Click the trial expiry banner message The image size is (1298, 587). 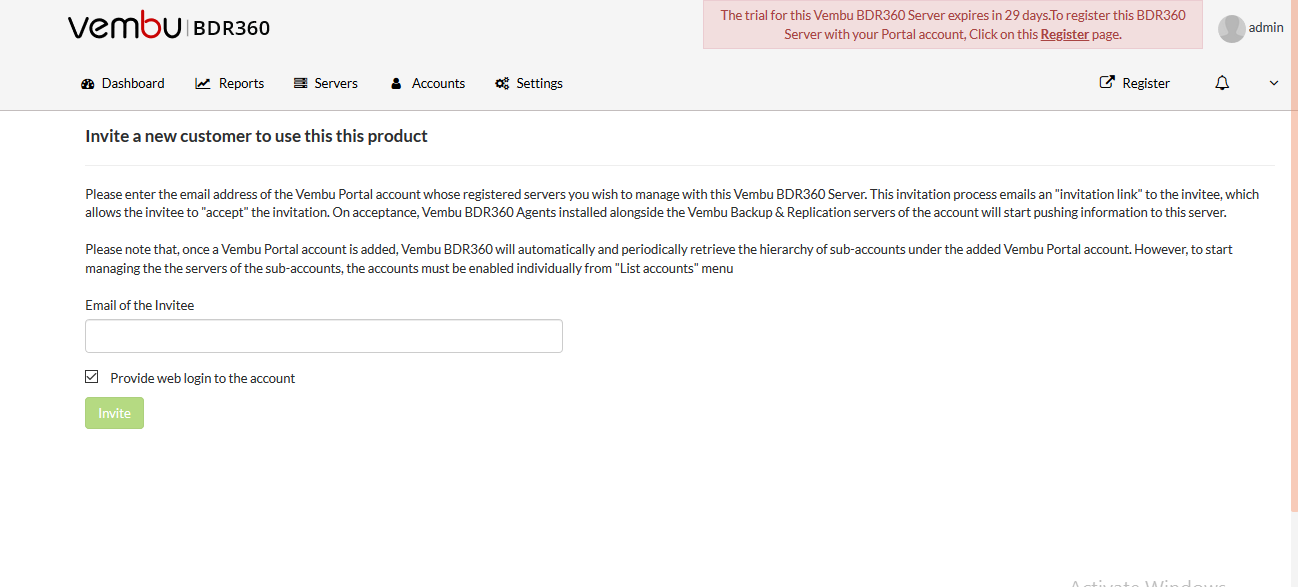[953, 25]
